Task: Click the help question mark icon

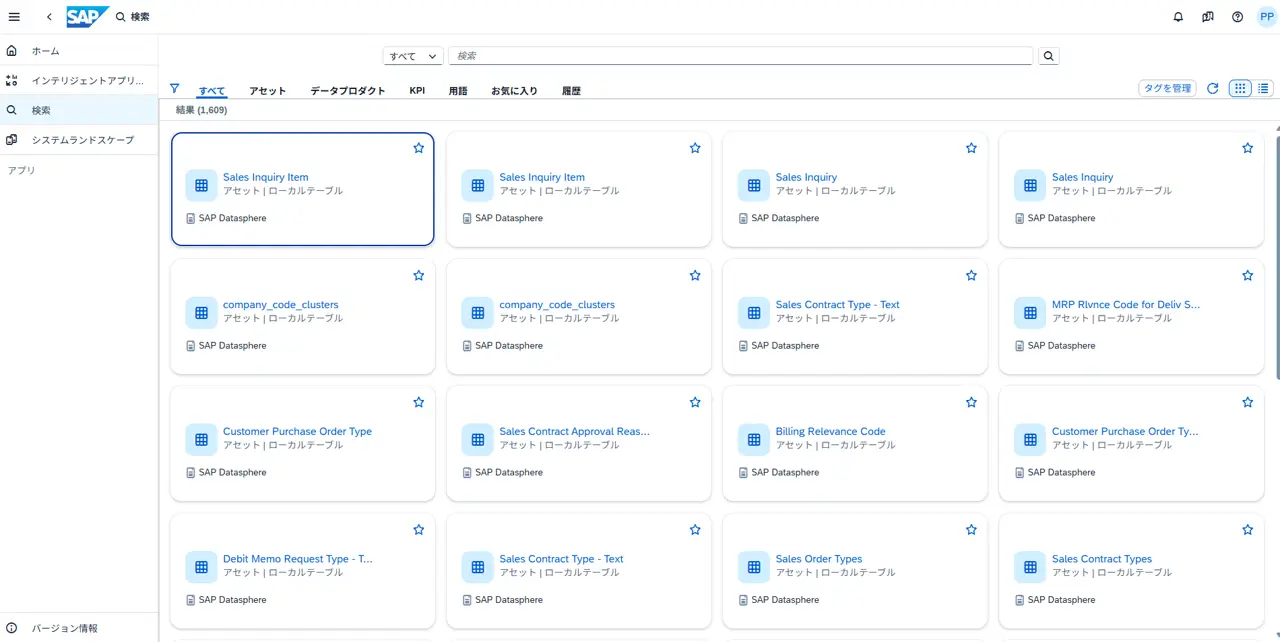Action: pos(1237,17)
